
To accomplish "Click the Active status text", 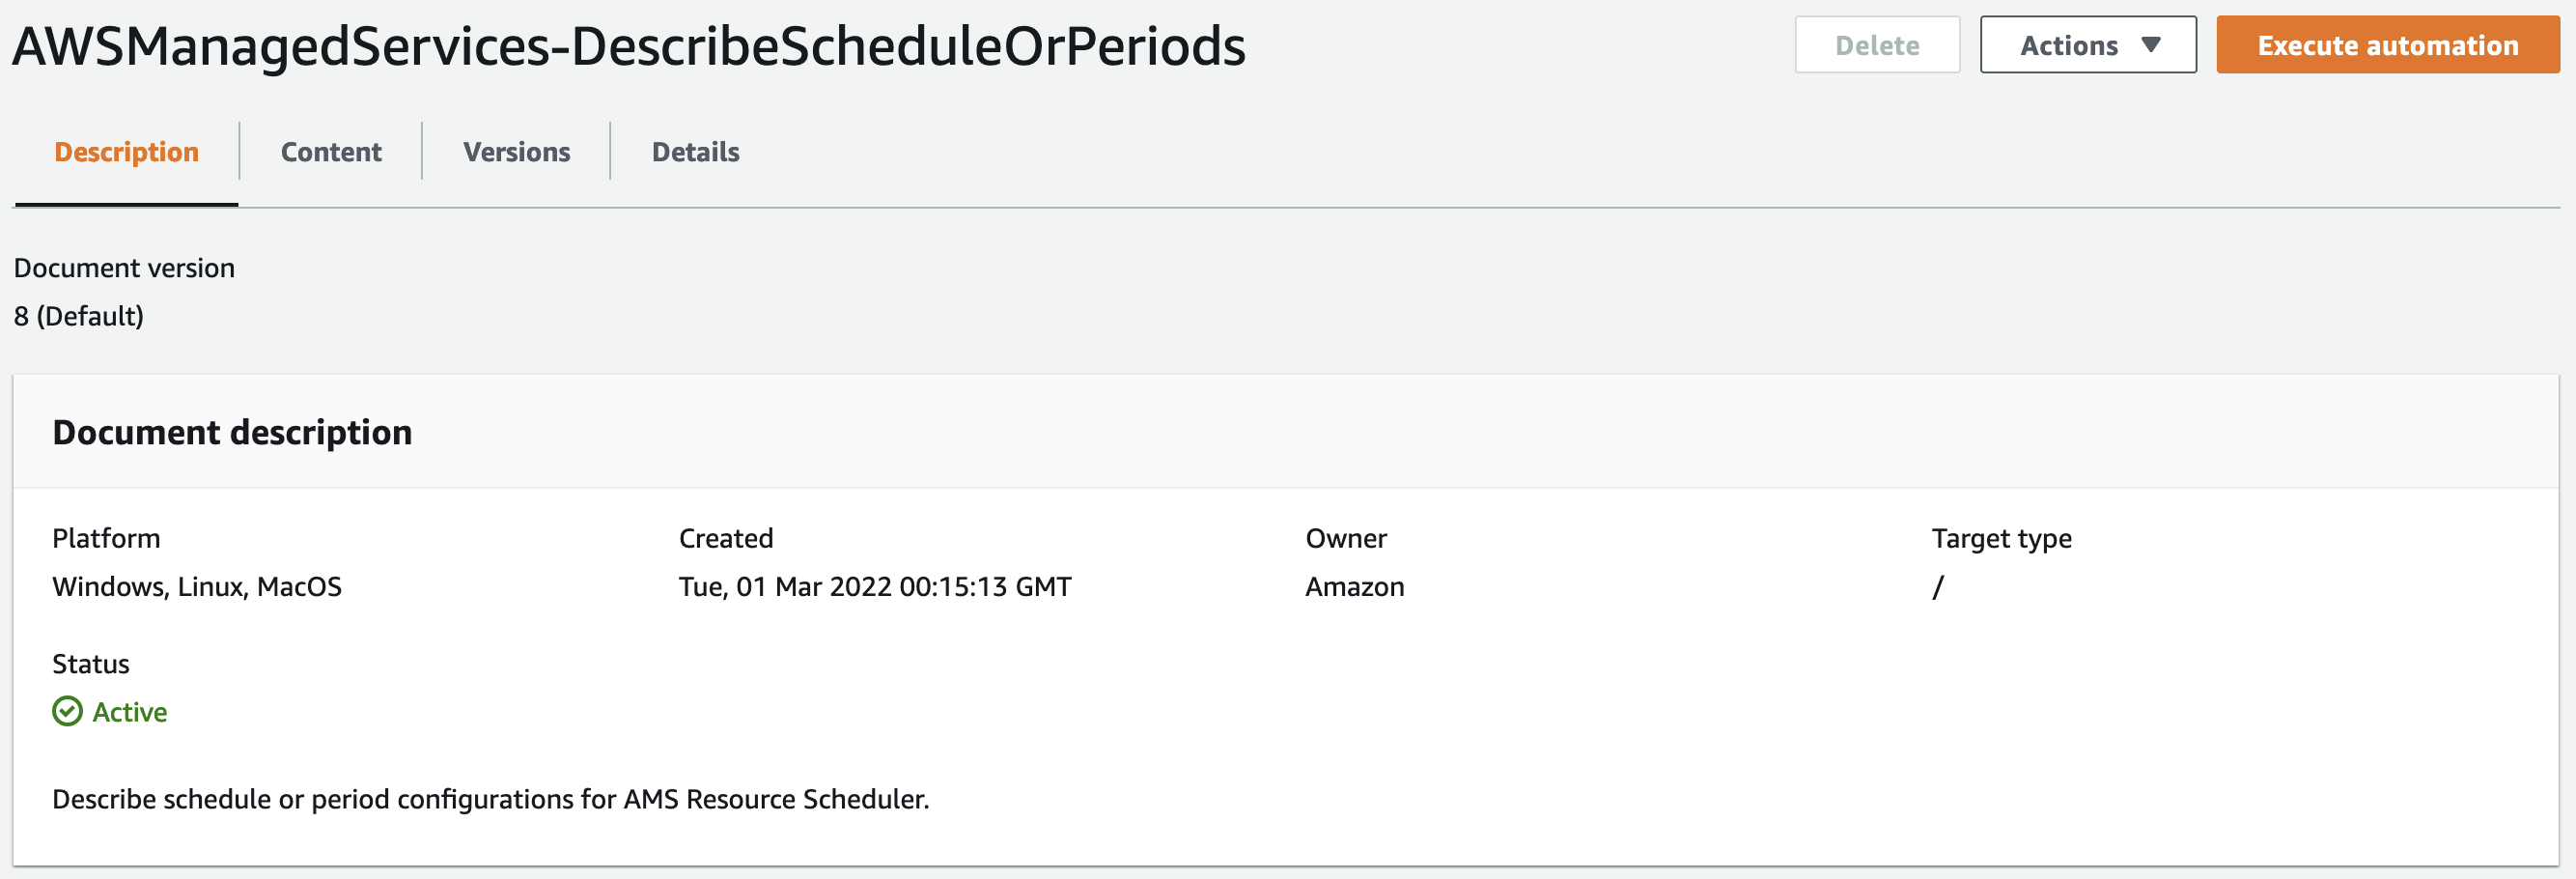I will 130,711.
